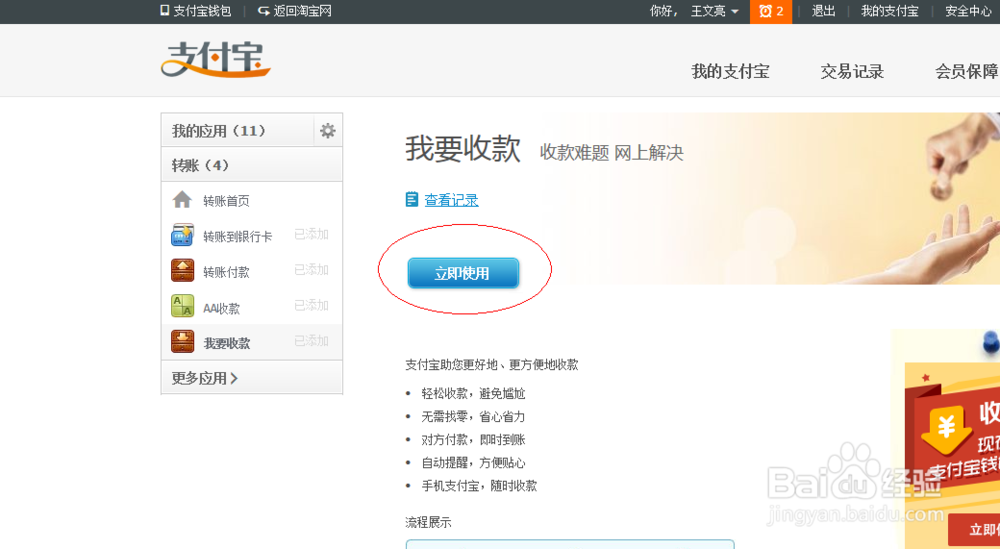Viewport: 1000px width, 549px height.
Task: Collapse the 转账（4）section header
Action: tap(252, 165)
